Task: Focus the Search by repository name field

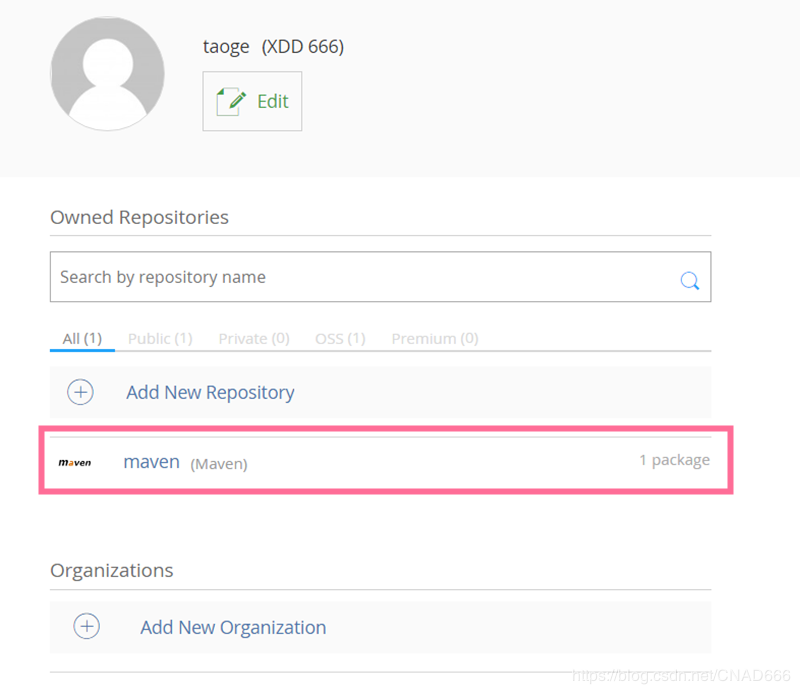Action: [x=360, y=277]
